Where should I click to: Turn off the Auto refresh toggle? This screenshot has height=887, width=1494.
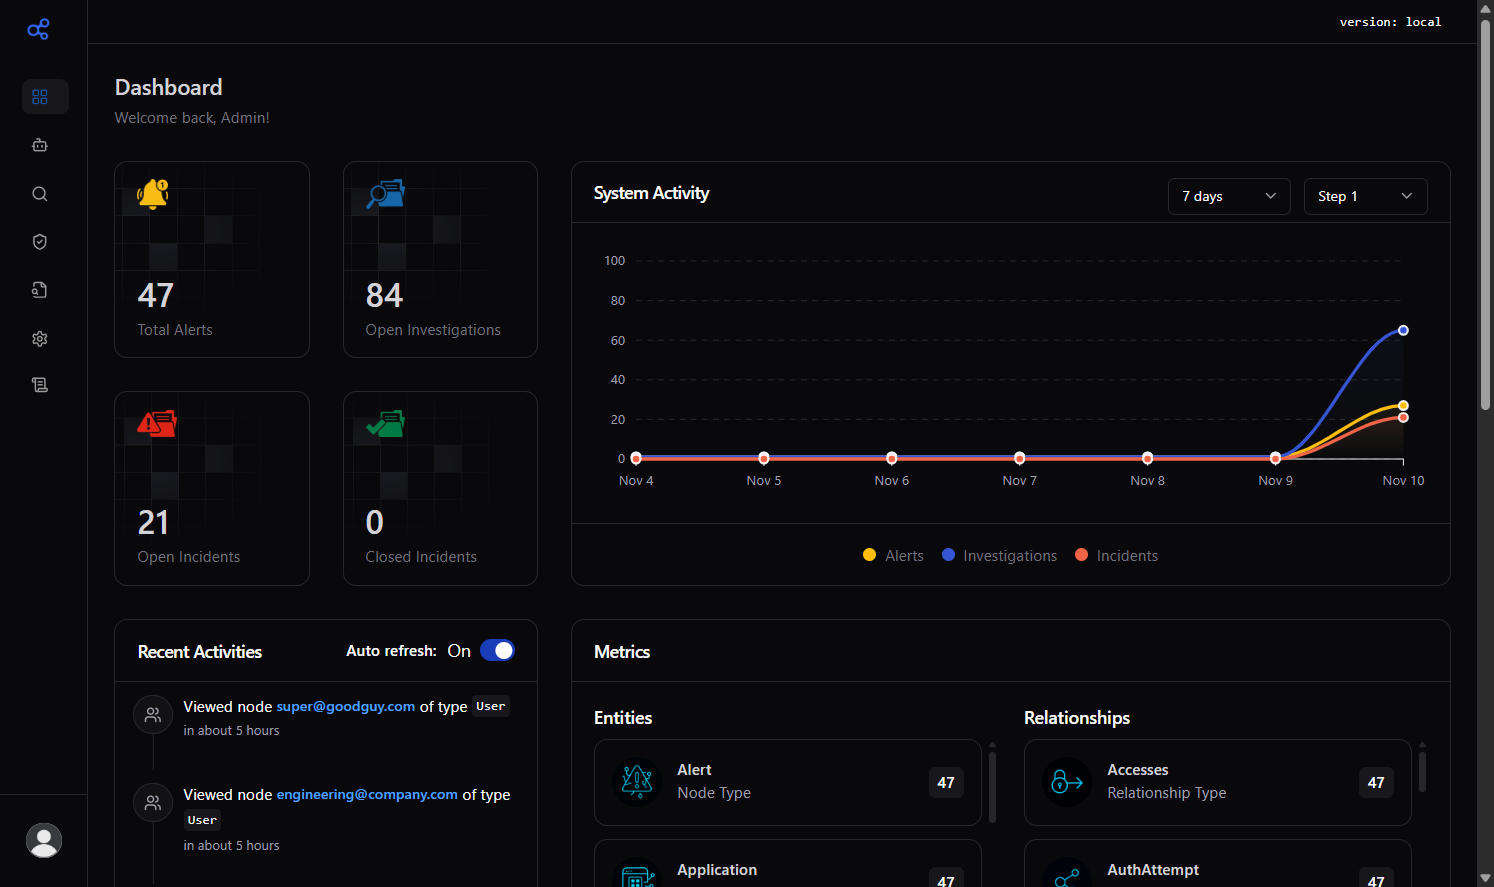tap(497, 650)
